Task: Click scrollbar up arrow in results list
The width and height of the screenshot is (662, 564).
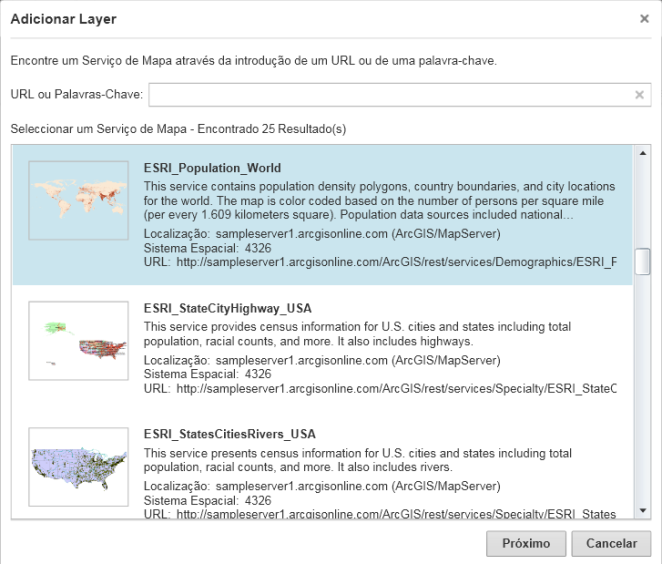Action: (643, 153)
